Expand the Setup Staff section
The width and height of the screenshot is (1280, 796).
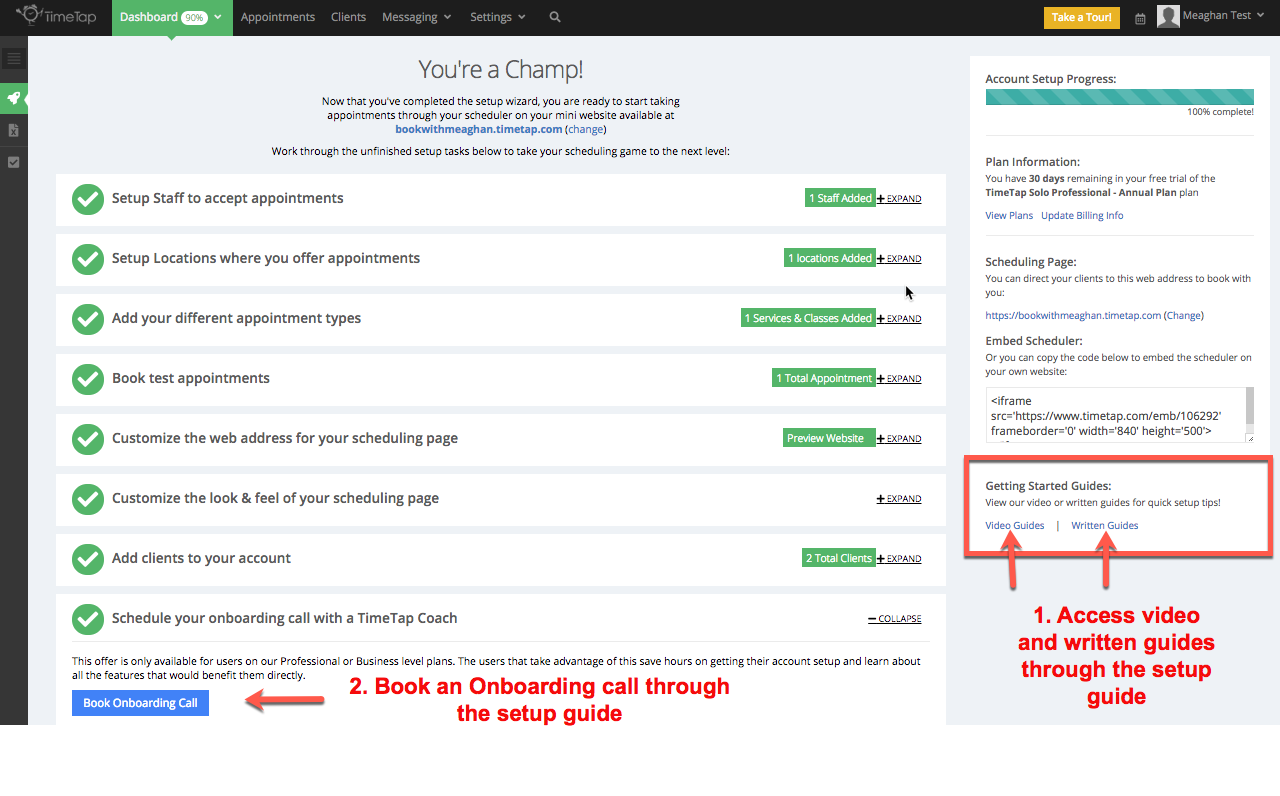pyautogui.click(x=899, y=199)
